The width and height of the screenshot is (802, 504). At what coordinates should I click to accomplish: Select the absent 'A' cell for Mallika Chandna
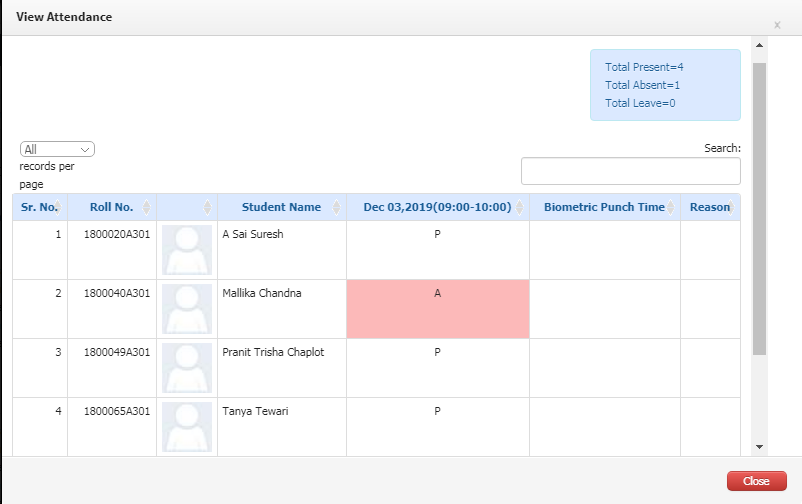pos(438,309)
